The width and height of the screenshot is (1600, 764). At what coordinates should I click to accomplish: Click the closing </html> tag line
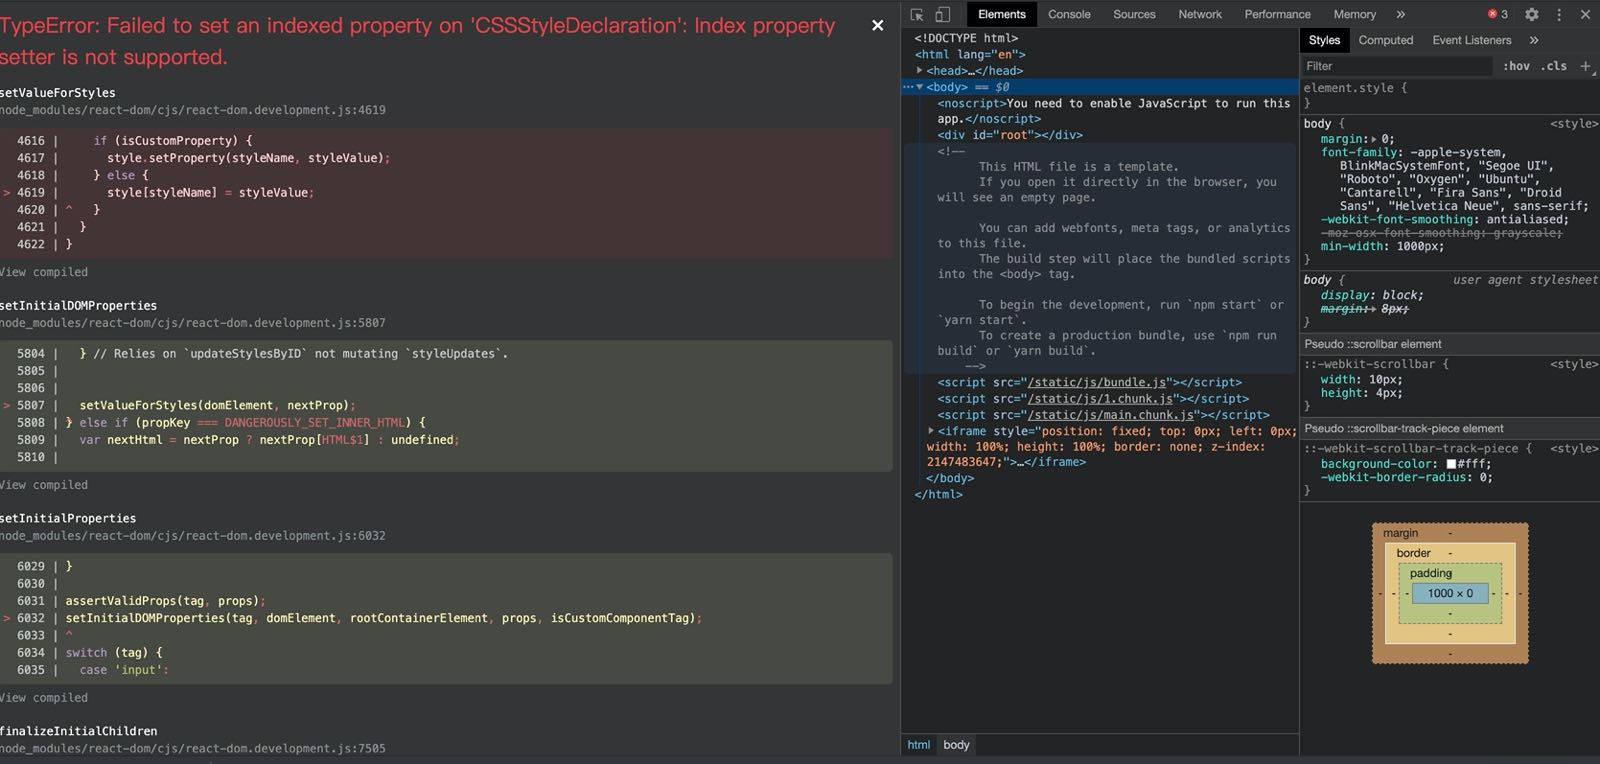(938, 494)
